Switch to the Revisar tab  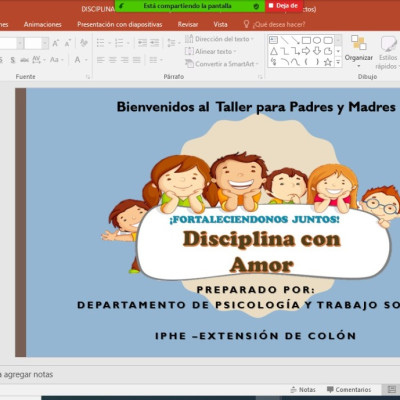(188, 24)
